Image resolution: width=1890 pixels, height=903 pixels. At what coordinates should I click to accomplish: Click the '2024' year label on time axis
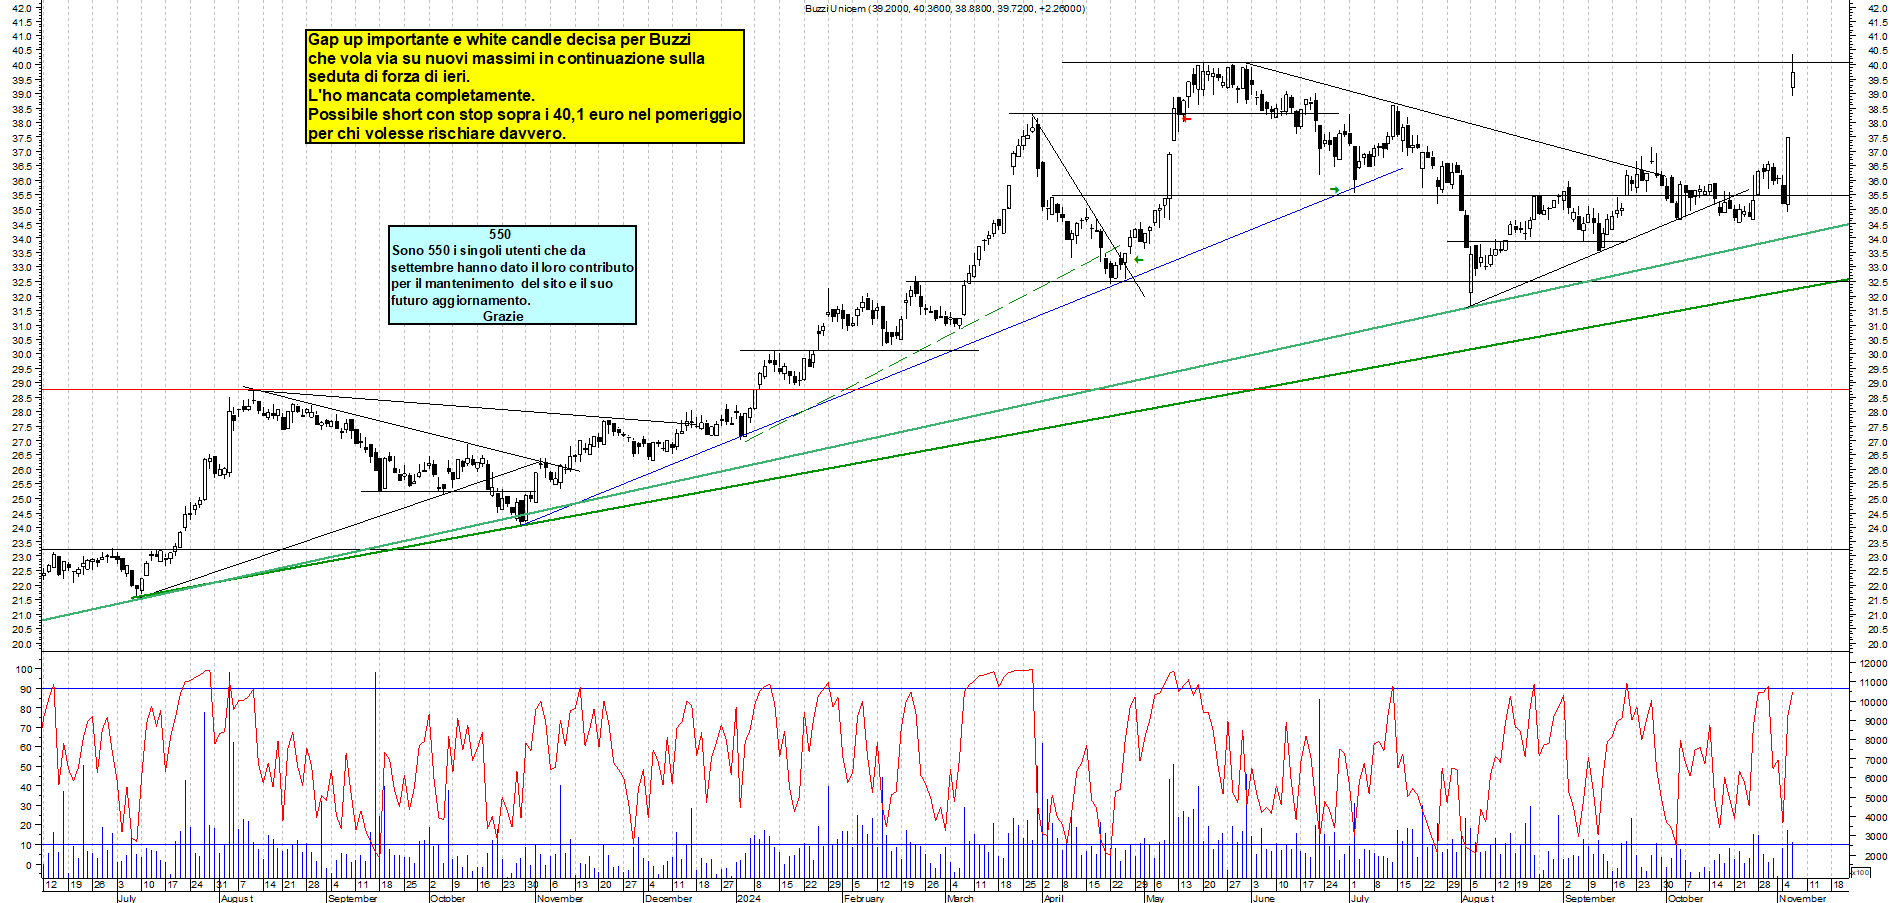[748, 898]
